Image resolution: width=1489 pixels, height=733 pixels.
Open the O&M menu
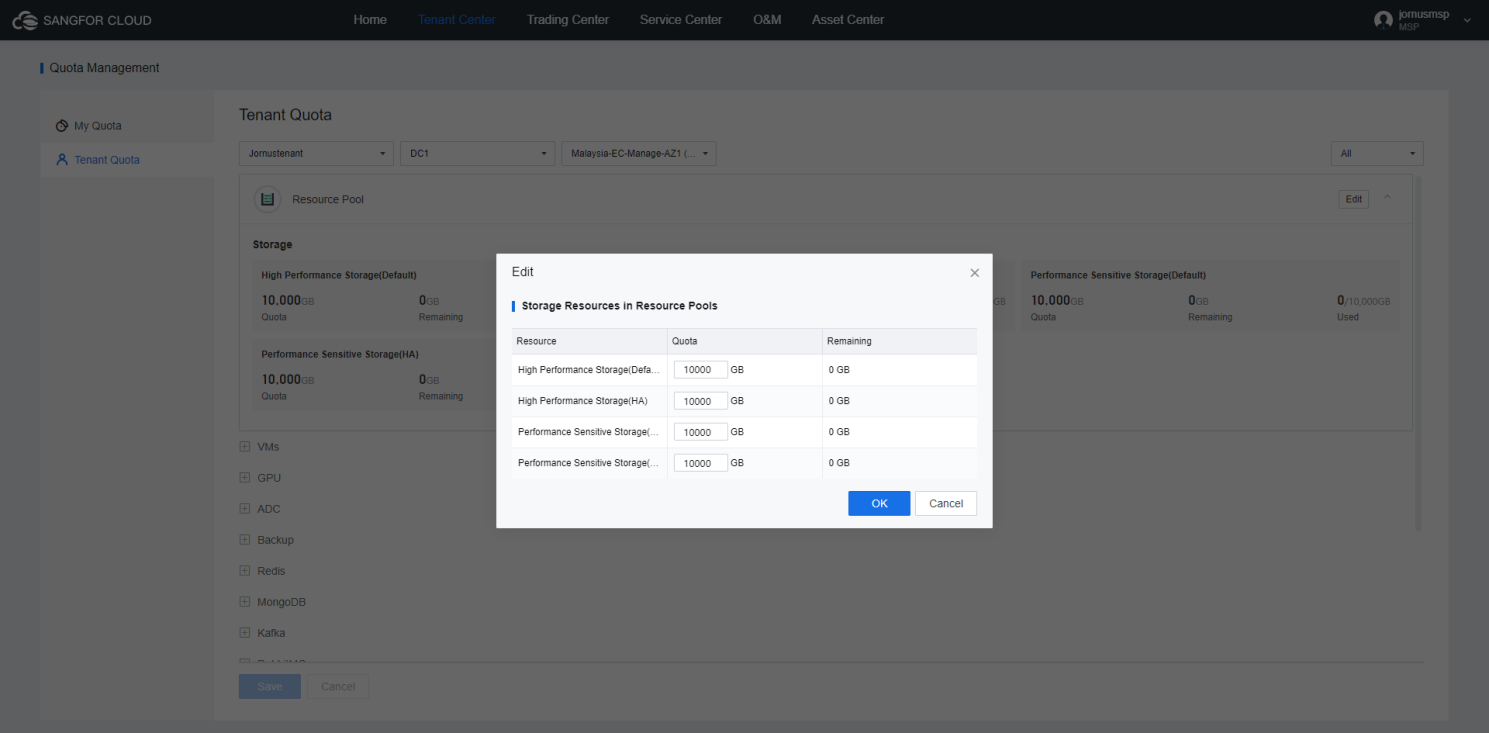767,20
